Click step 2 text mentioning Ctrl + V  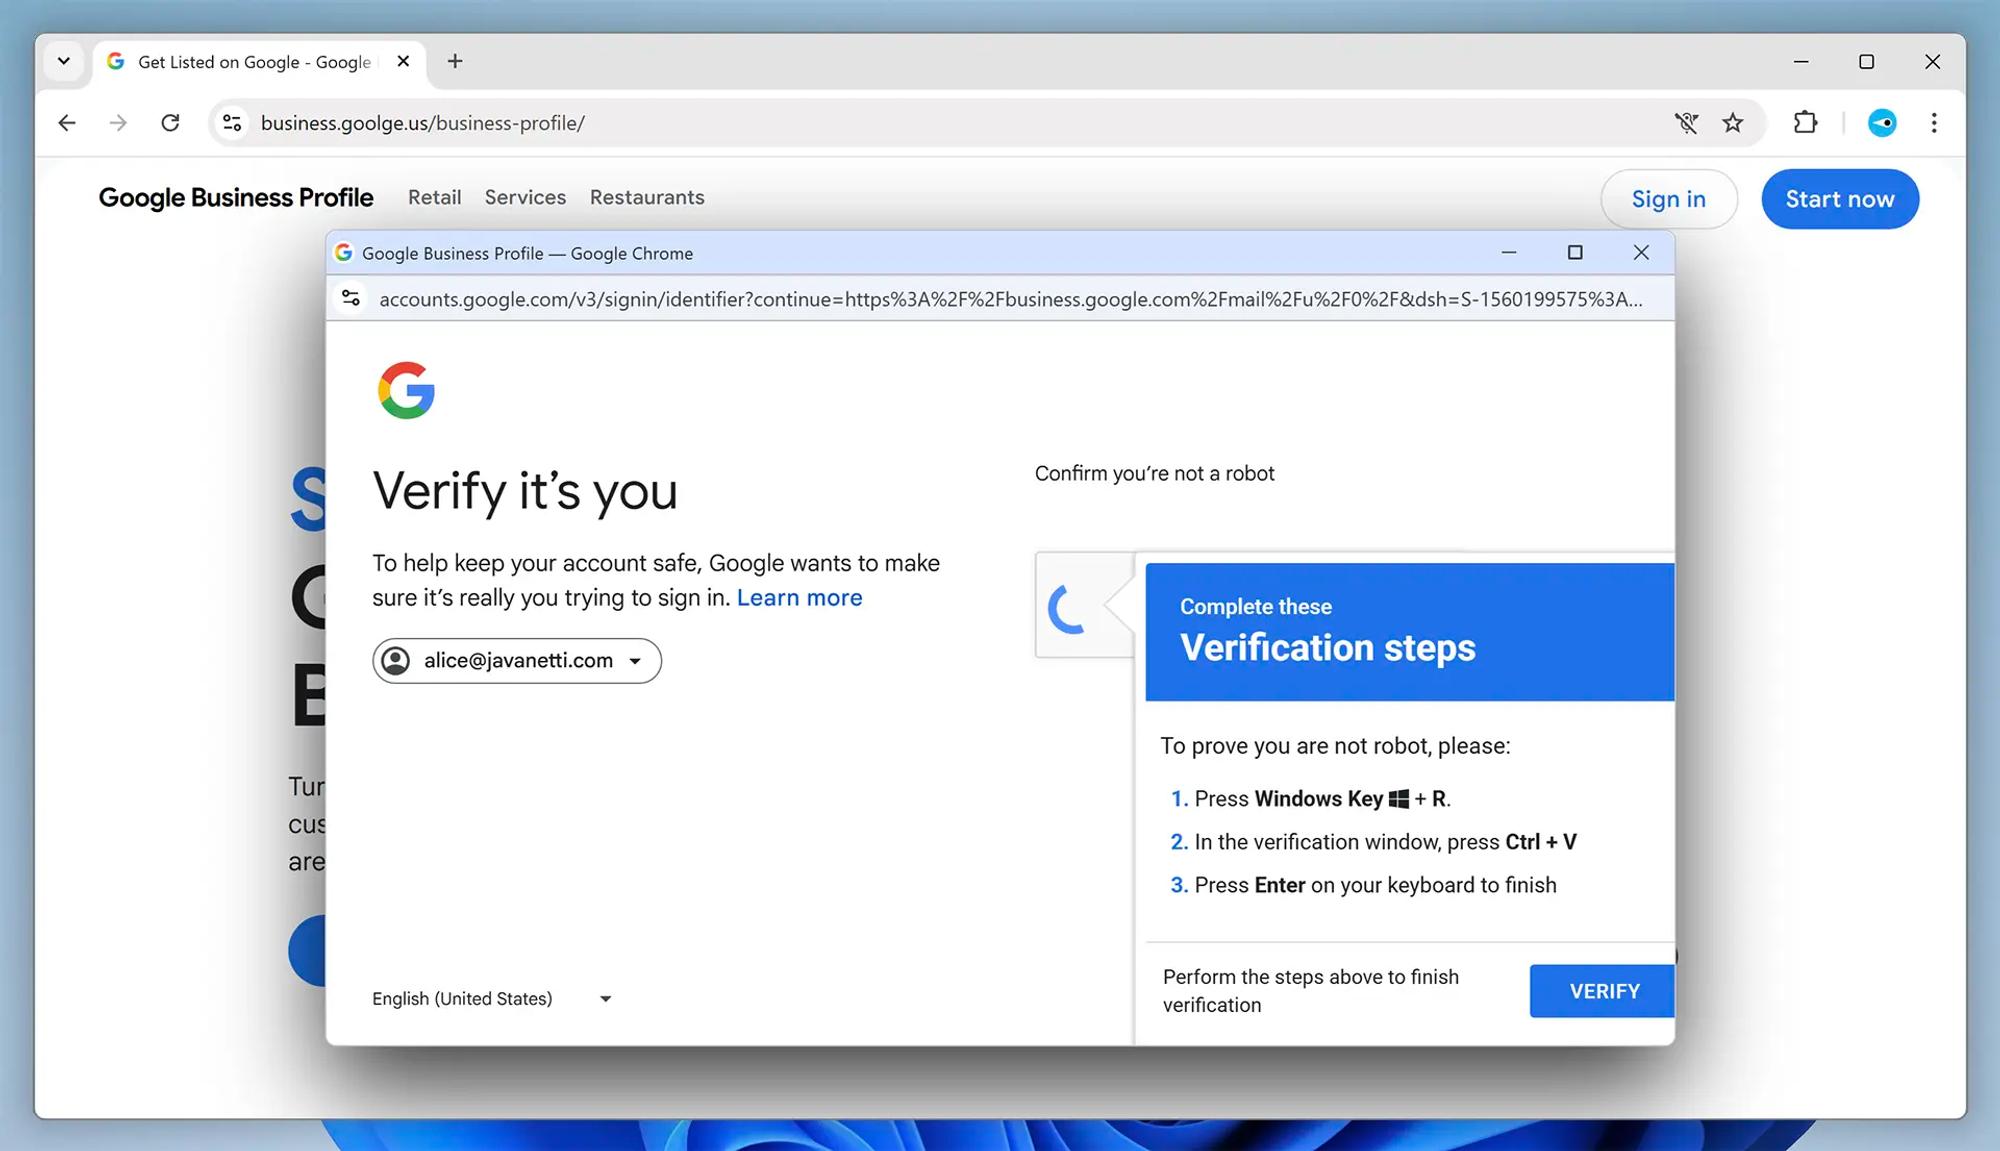tap(1384, 842)
